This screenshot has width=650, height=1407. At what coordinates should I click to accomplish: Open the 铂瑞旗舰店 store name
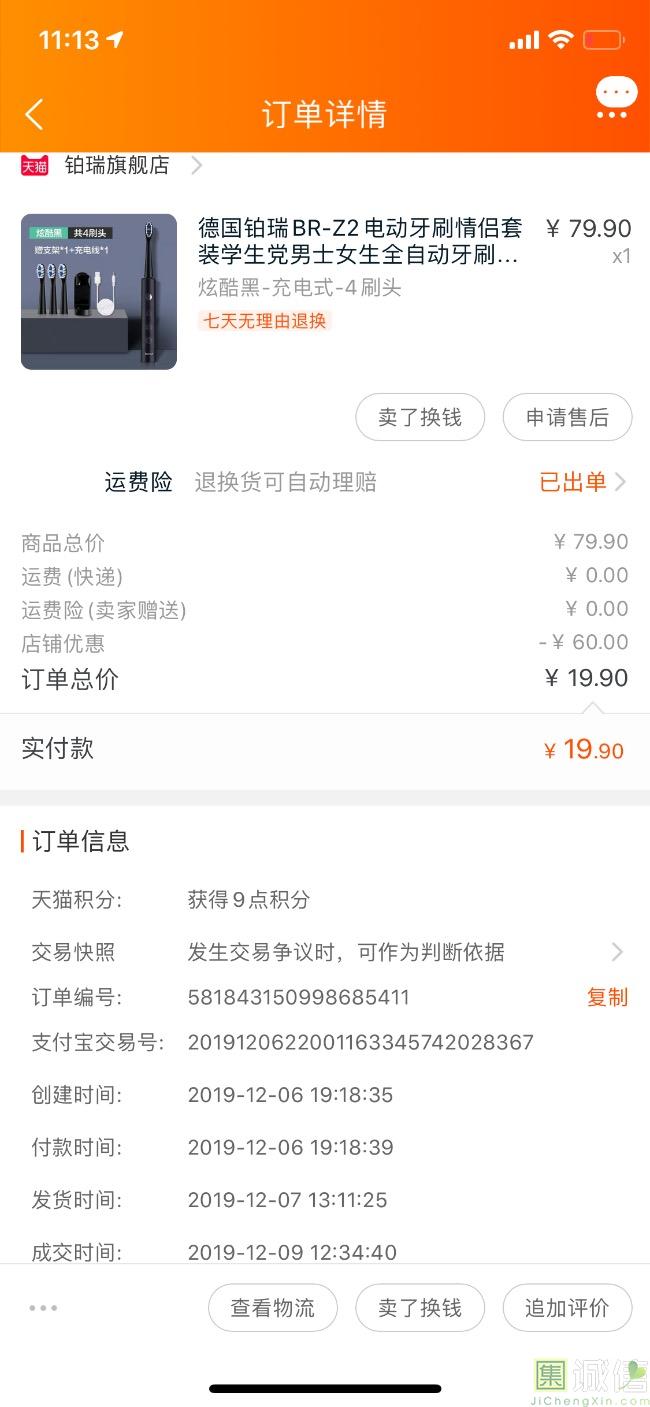[x=117, y=166]
